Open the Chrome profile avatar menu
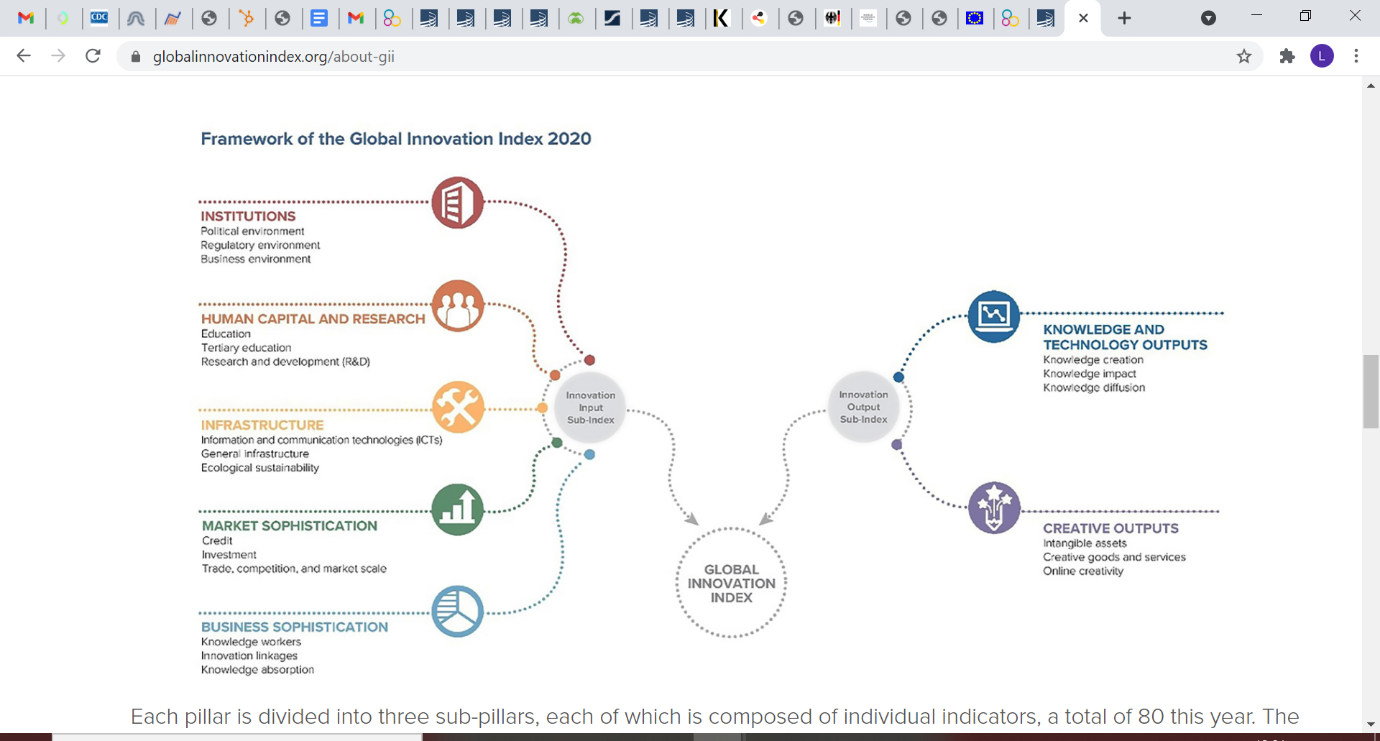Viewport: 1380px width, 741px height. pyautogui.click(x=1322, y=57)
